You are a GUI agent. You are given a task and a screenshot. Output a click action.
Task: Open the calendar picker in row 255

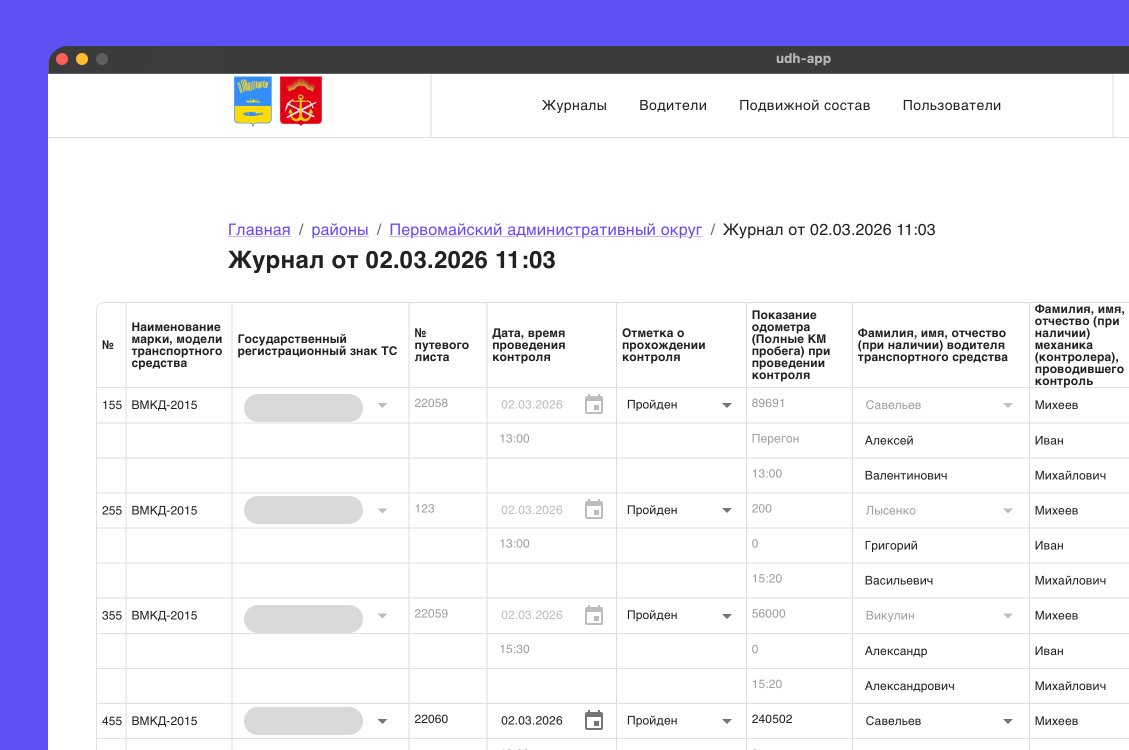(x=594, y=510)
